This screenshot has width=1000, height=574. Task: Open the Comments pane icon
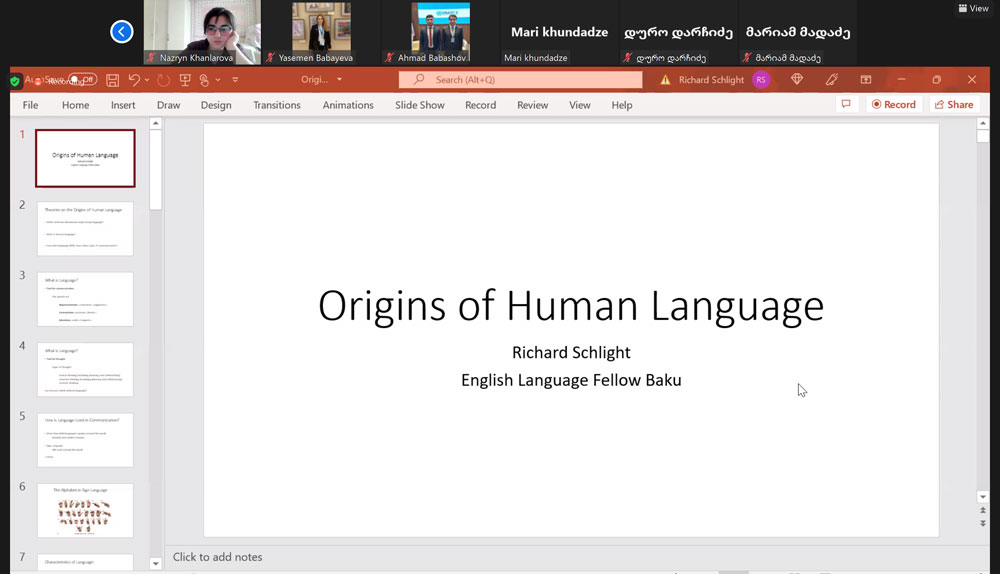click(x=846, y=105)
